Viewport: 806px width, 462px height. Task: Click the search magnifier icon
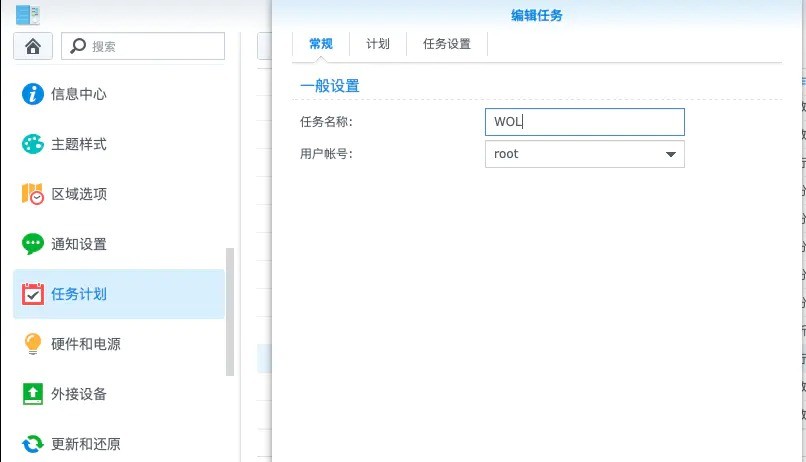pos(78,46)
